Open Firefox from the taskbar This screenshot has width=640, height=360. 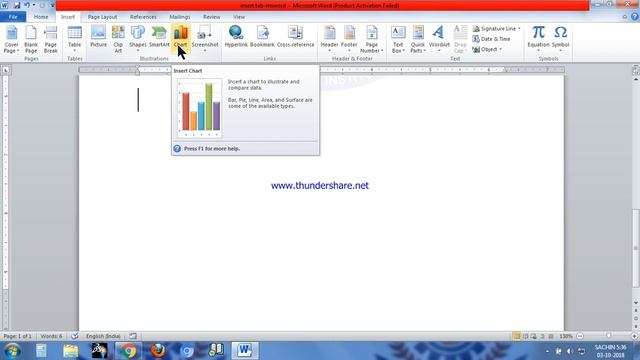click(x=158, y=351)
